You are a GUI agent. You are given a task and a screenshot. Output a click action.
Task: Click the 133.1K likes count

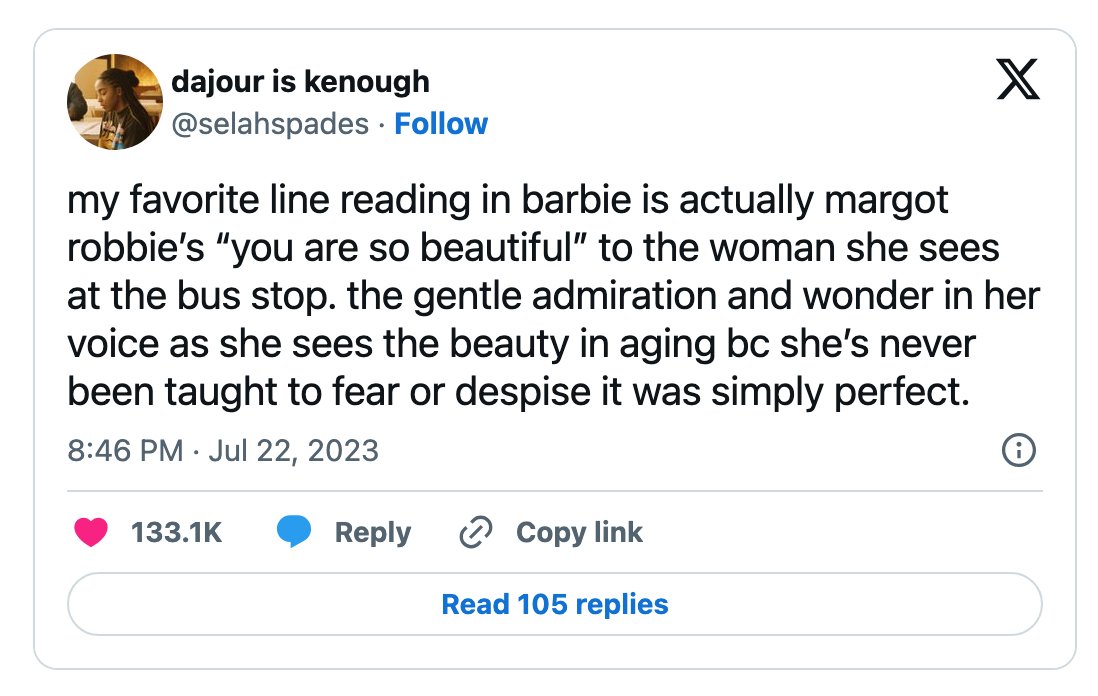point(176,532)
